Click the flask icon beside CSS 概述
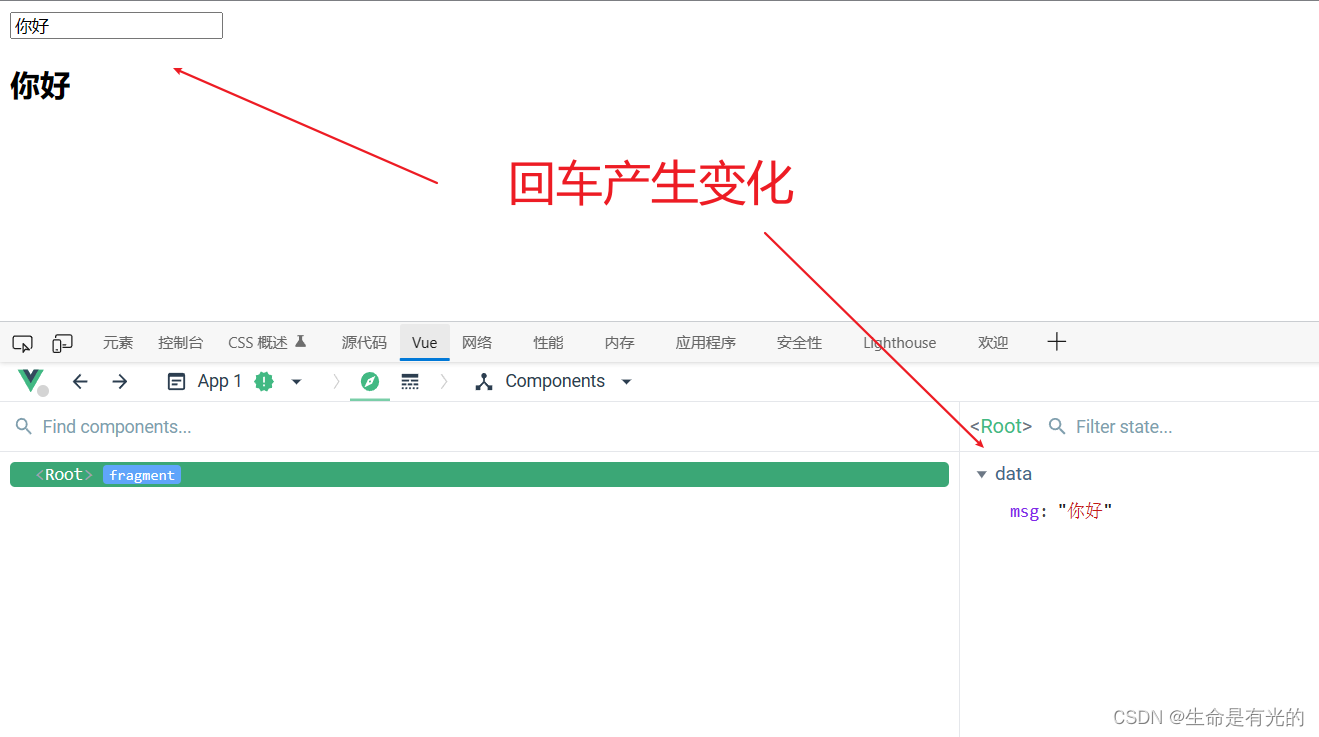The image size is (1319, 737). 300,342
